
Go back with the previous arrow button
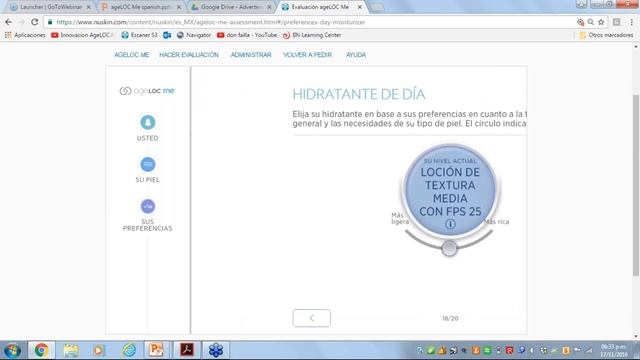pos(311,318)
